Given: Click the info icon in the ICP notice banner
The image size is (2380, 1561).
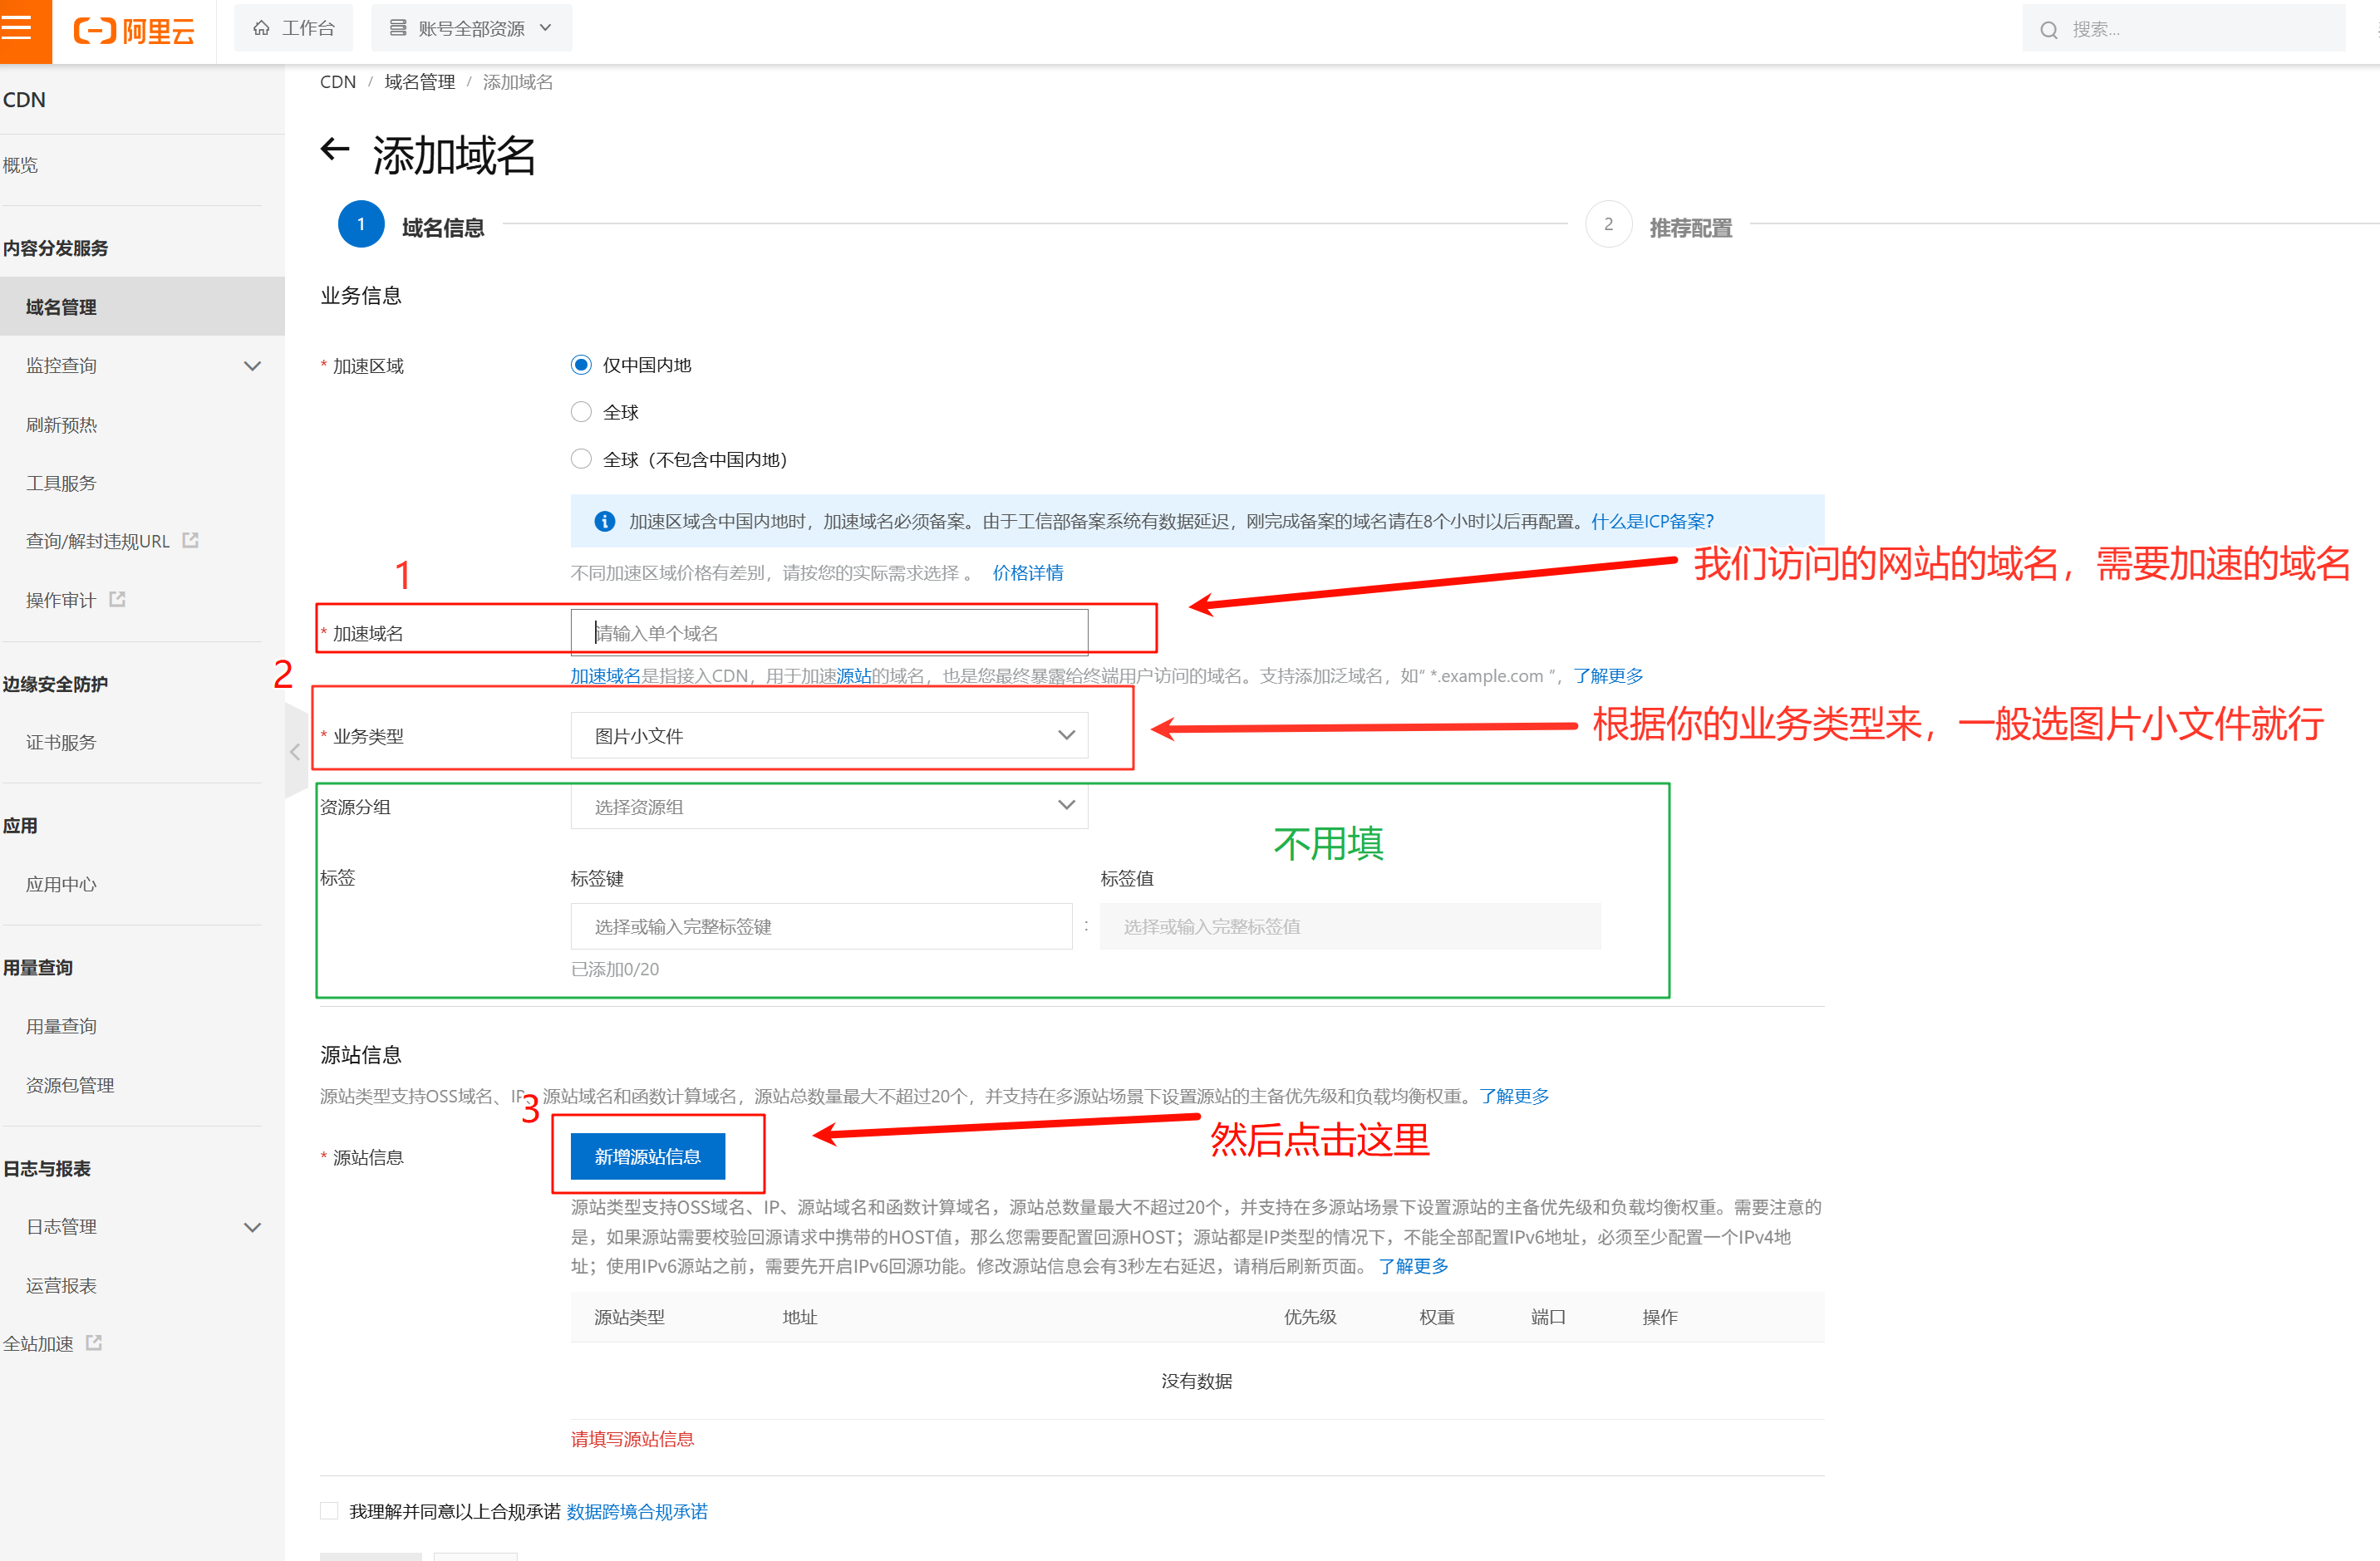Looking at the screenshot, I should 603,521.
